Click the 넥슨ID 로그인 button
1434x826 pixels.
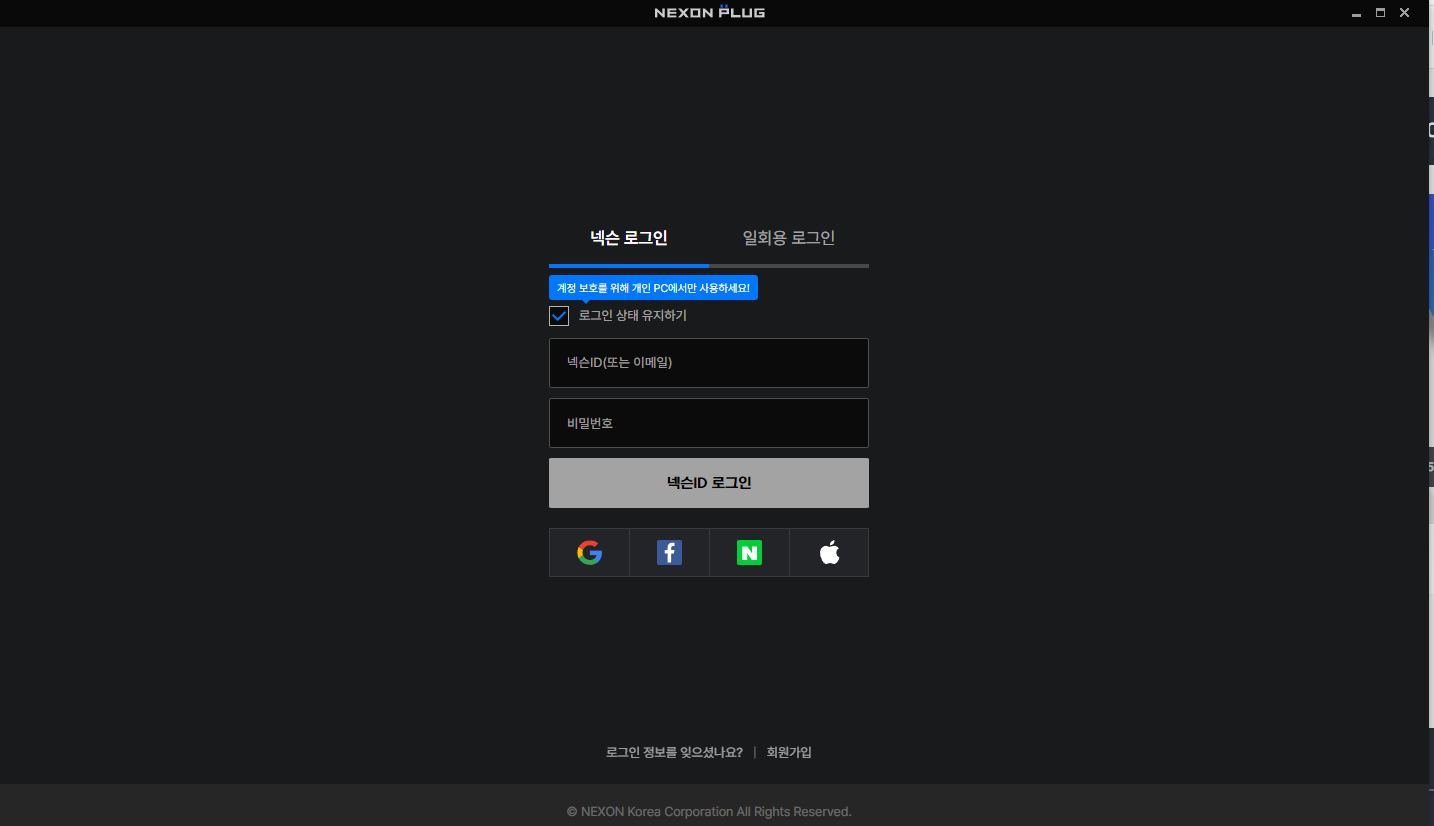tap(709, 483)
